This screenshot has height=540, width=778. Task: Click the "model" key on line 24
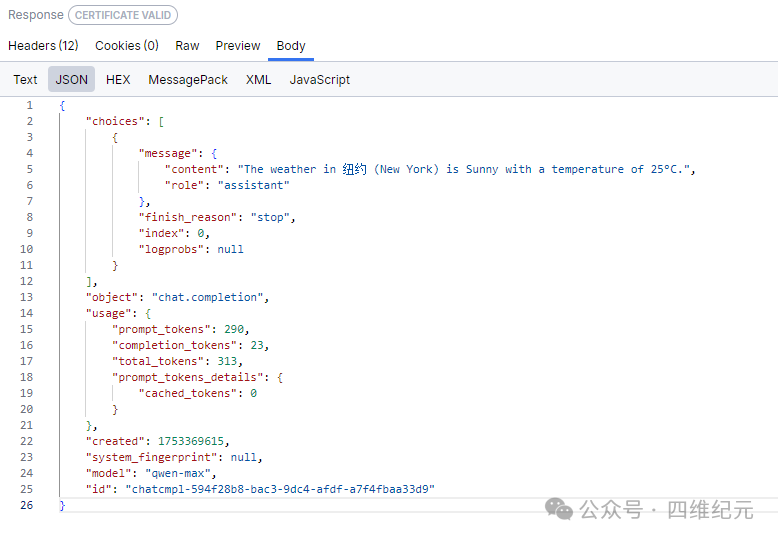pos(109,473)
